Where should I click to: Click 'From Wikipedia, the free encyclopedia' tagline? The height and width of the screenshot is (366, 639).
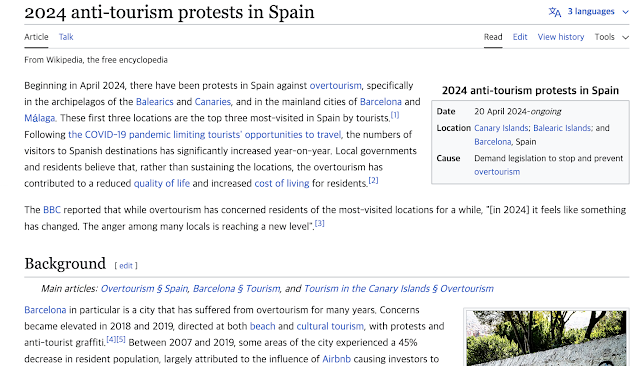[x=96, y=60]
